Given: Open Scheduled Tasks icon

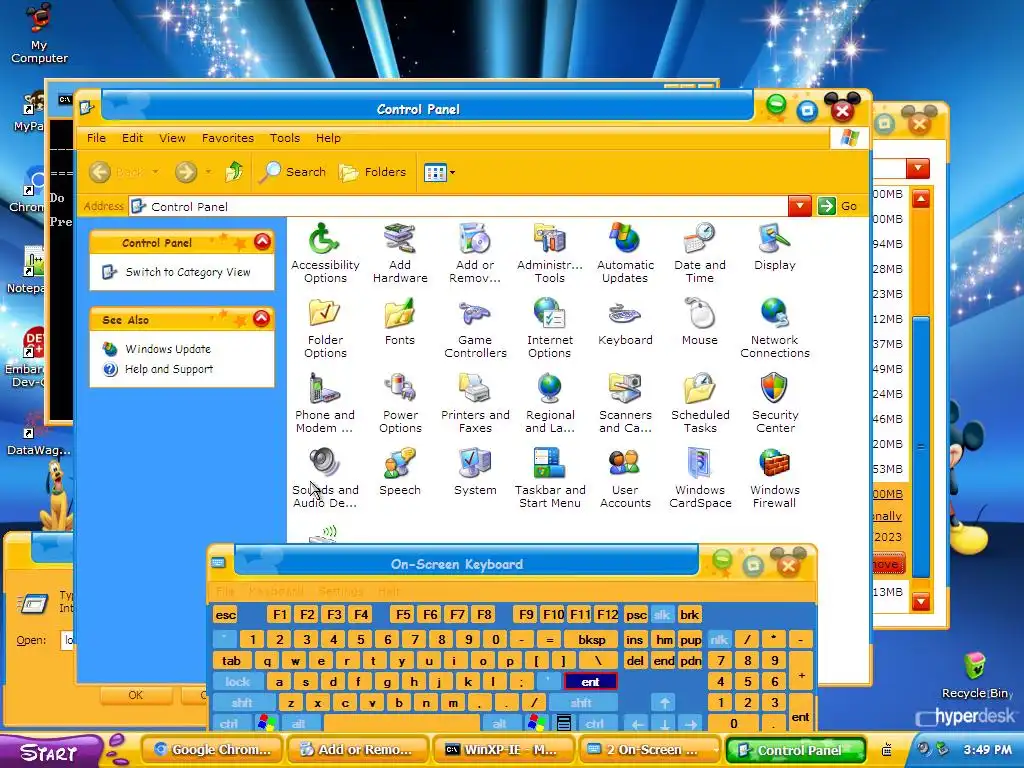Looking at the screenshot, I should click(x=699, y=404).
